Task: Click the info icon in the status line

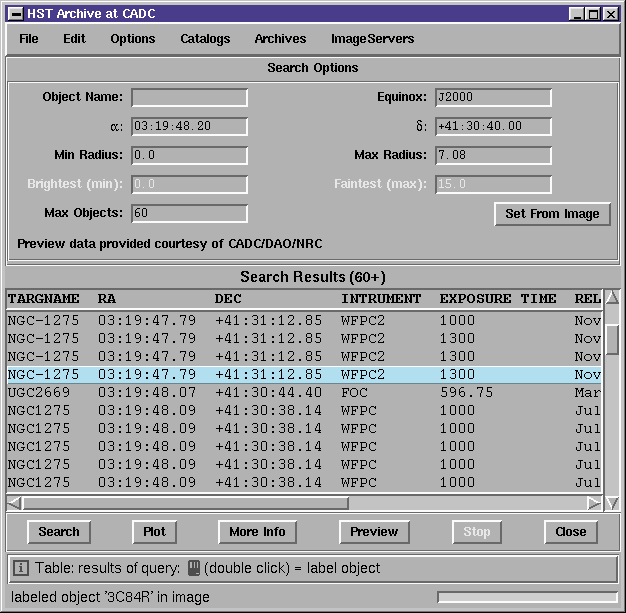Action: (21, 567)
